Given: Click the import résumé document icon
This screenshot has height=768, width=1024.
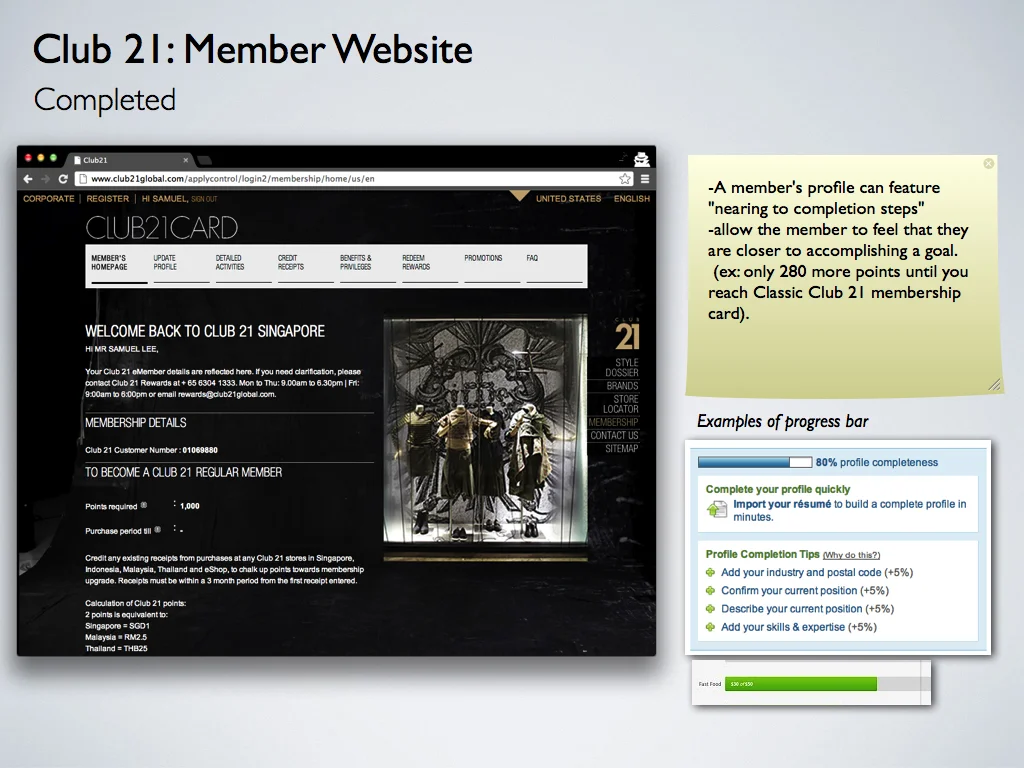Looking at the screenshot, I should tap(720, 509).
